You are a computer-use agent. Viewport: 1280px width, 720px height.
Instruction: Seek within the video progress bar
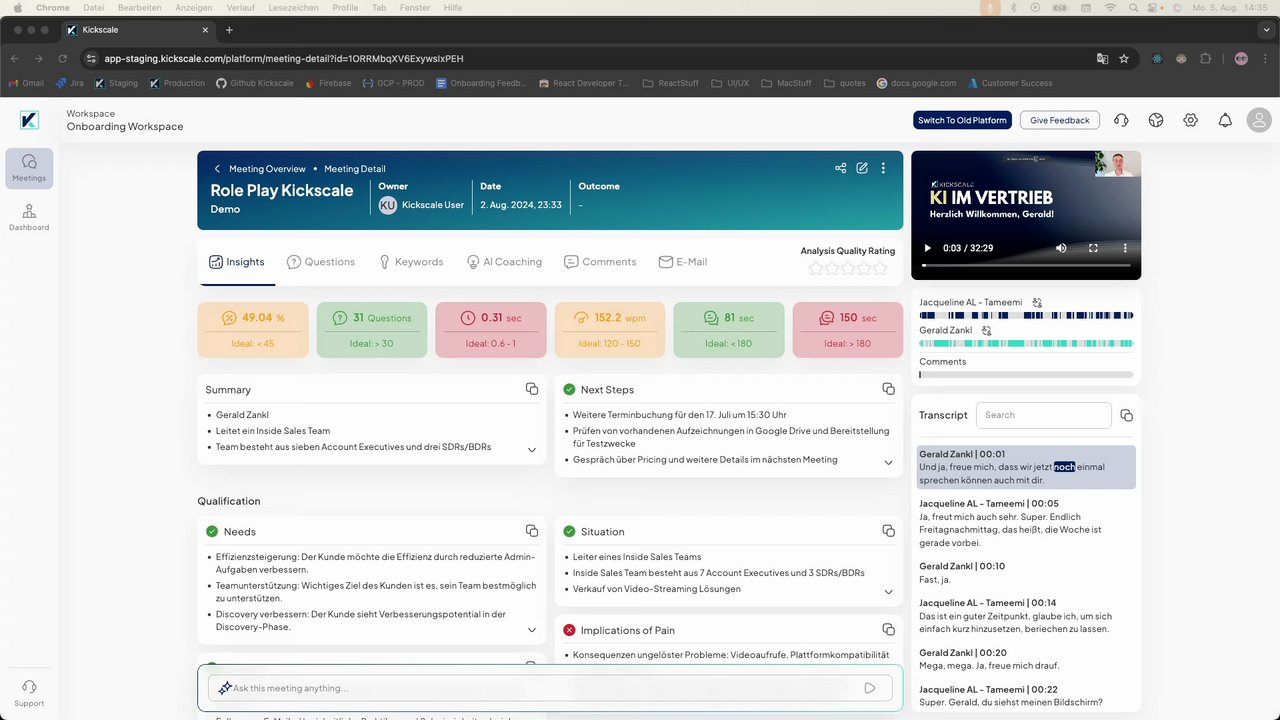pos(1026,266)
